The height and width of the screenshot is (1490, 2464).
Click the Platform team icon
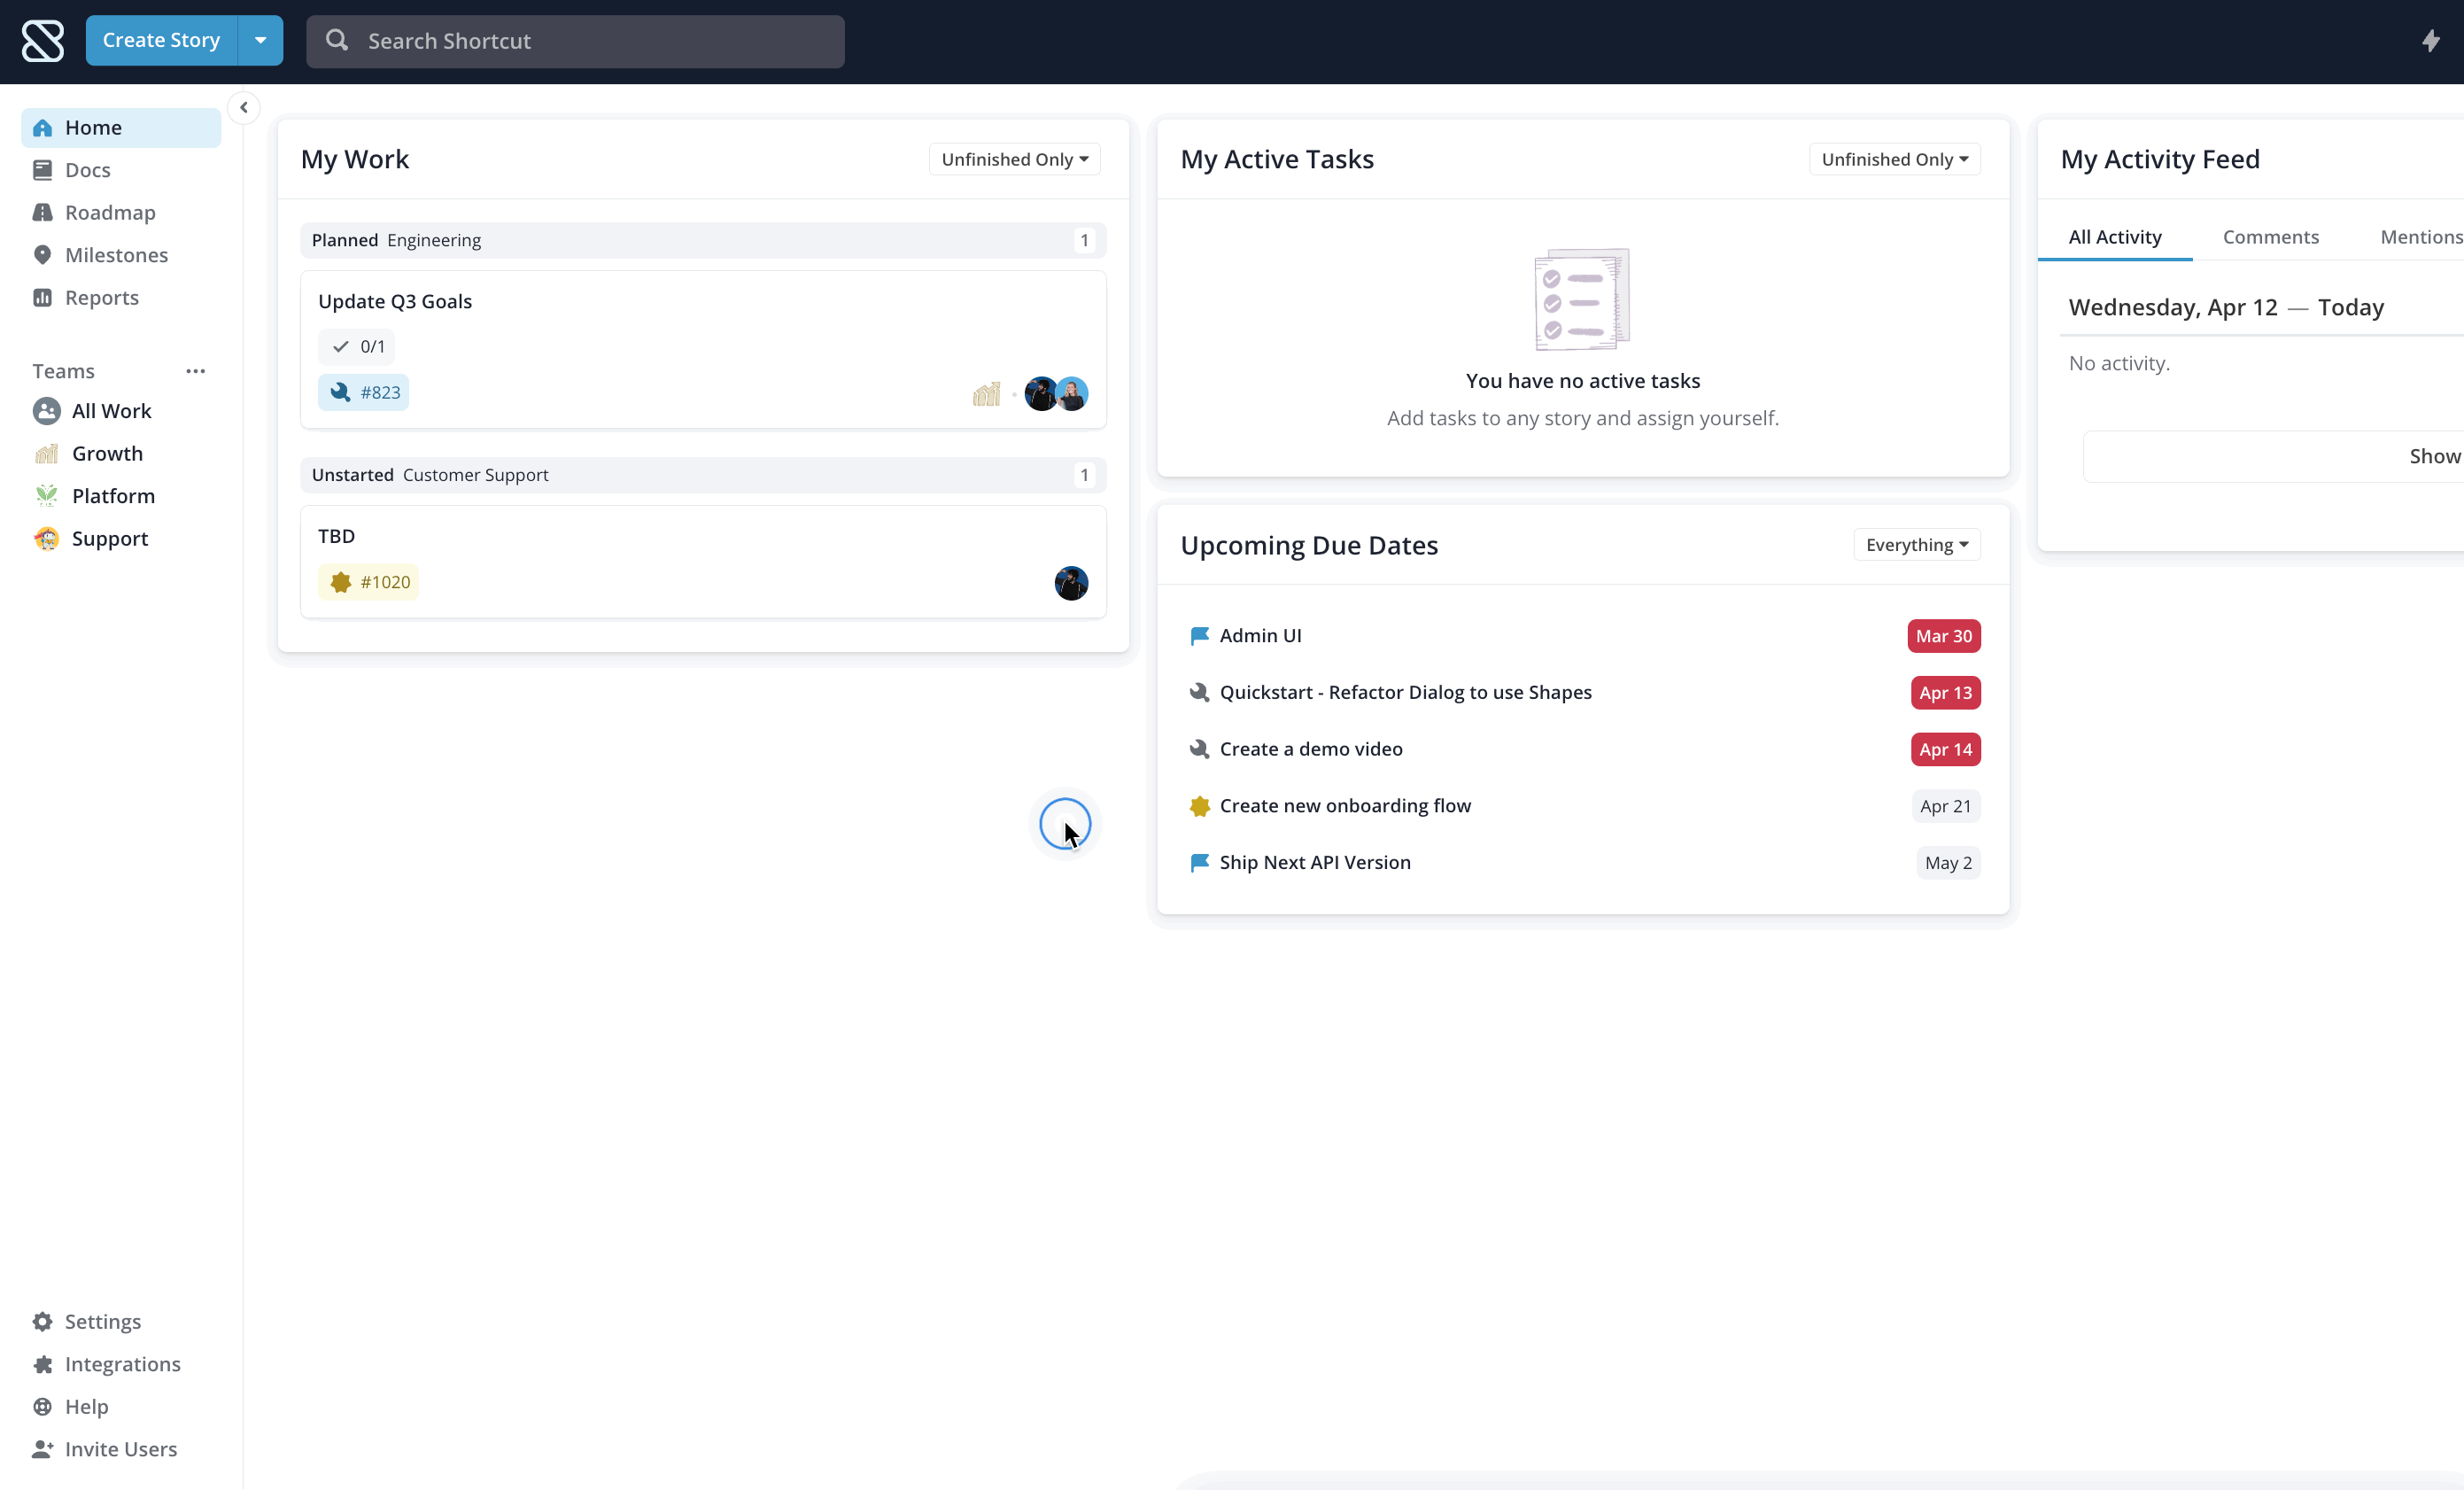point(48,495)
